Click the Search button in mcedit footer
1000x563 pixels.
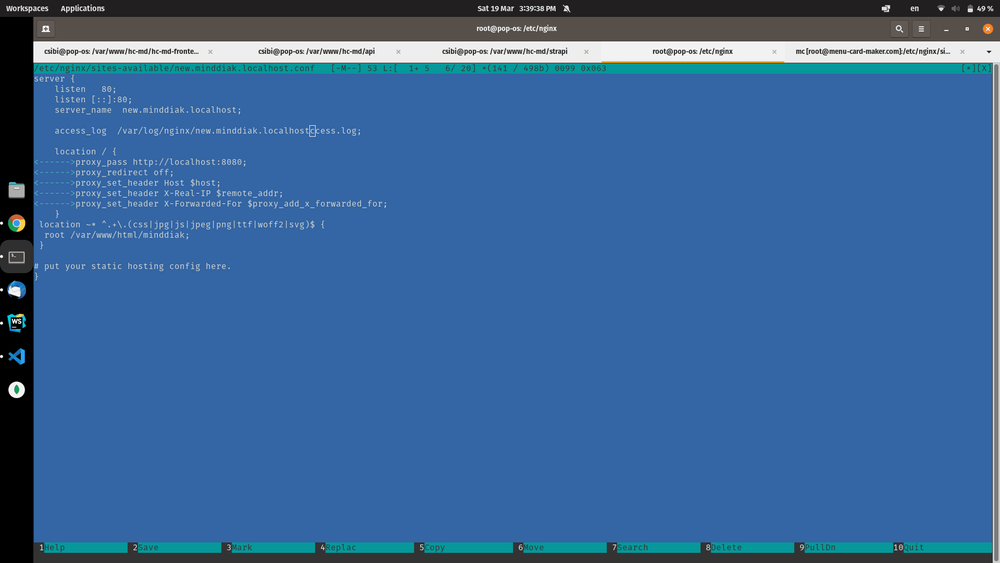pyautogui.click(x=631, y=547)
